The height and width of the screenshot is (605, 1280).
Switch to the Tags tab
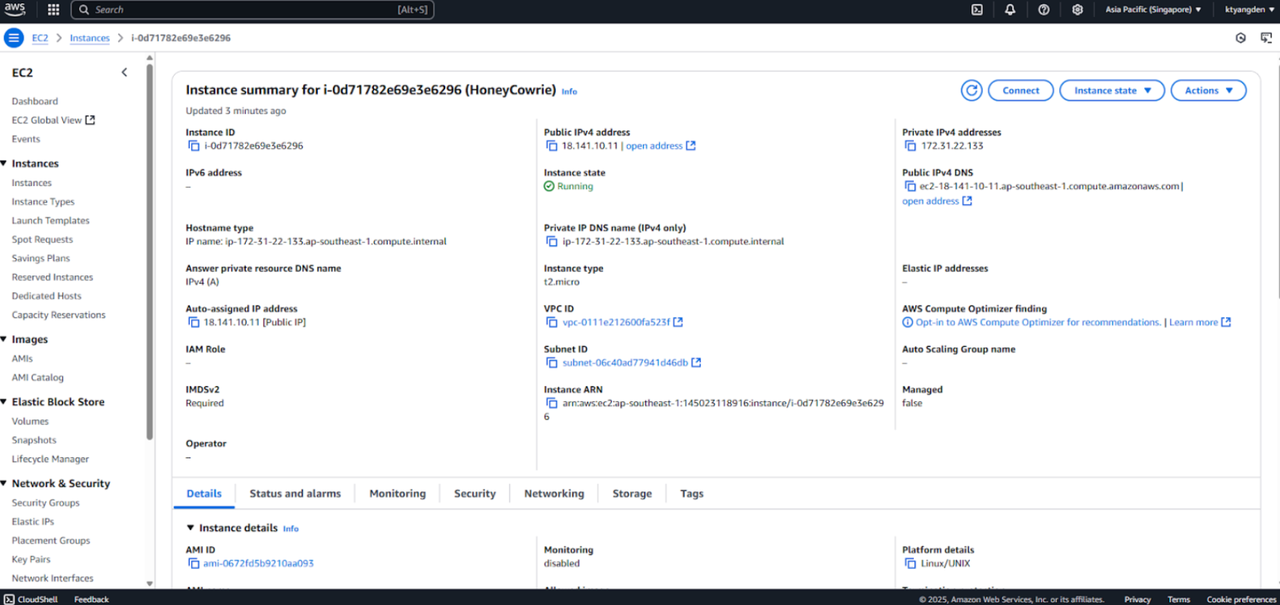(x=692, y=494)
